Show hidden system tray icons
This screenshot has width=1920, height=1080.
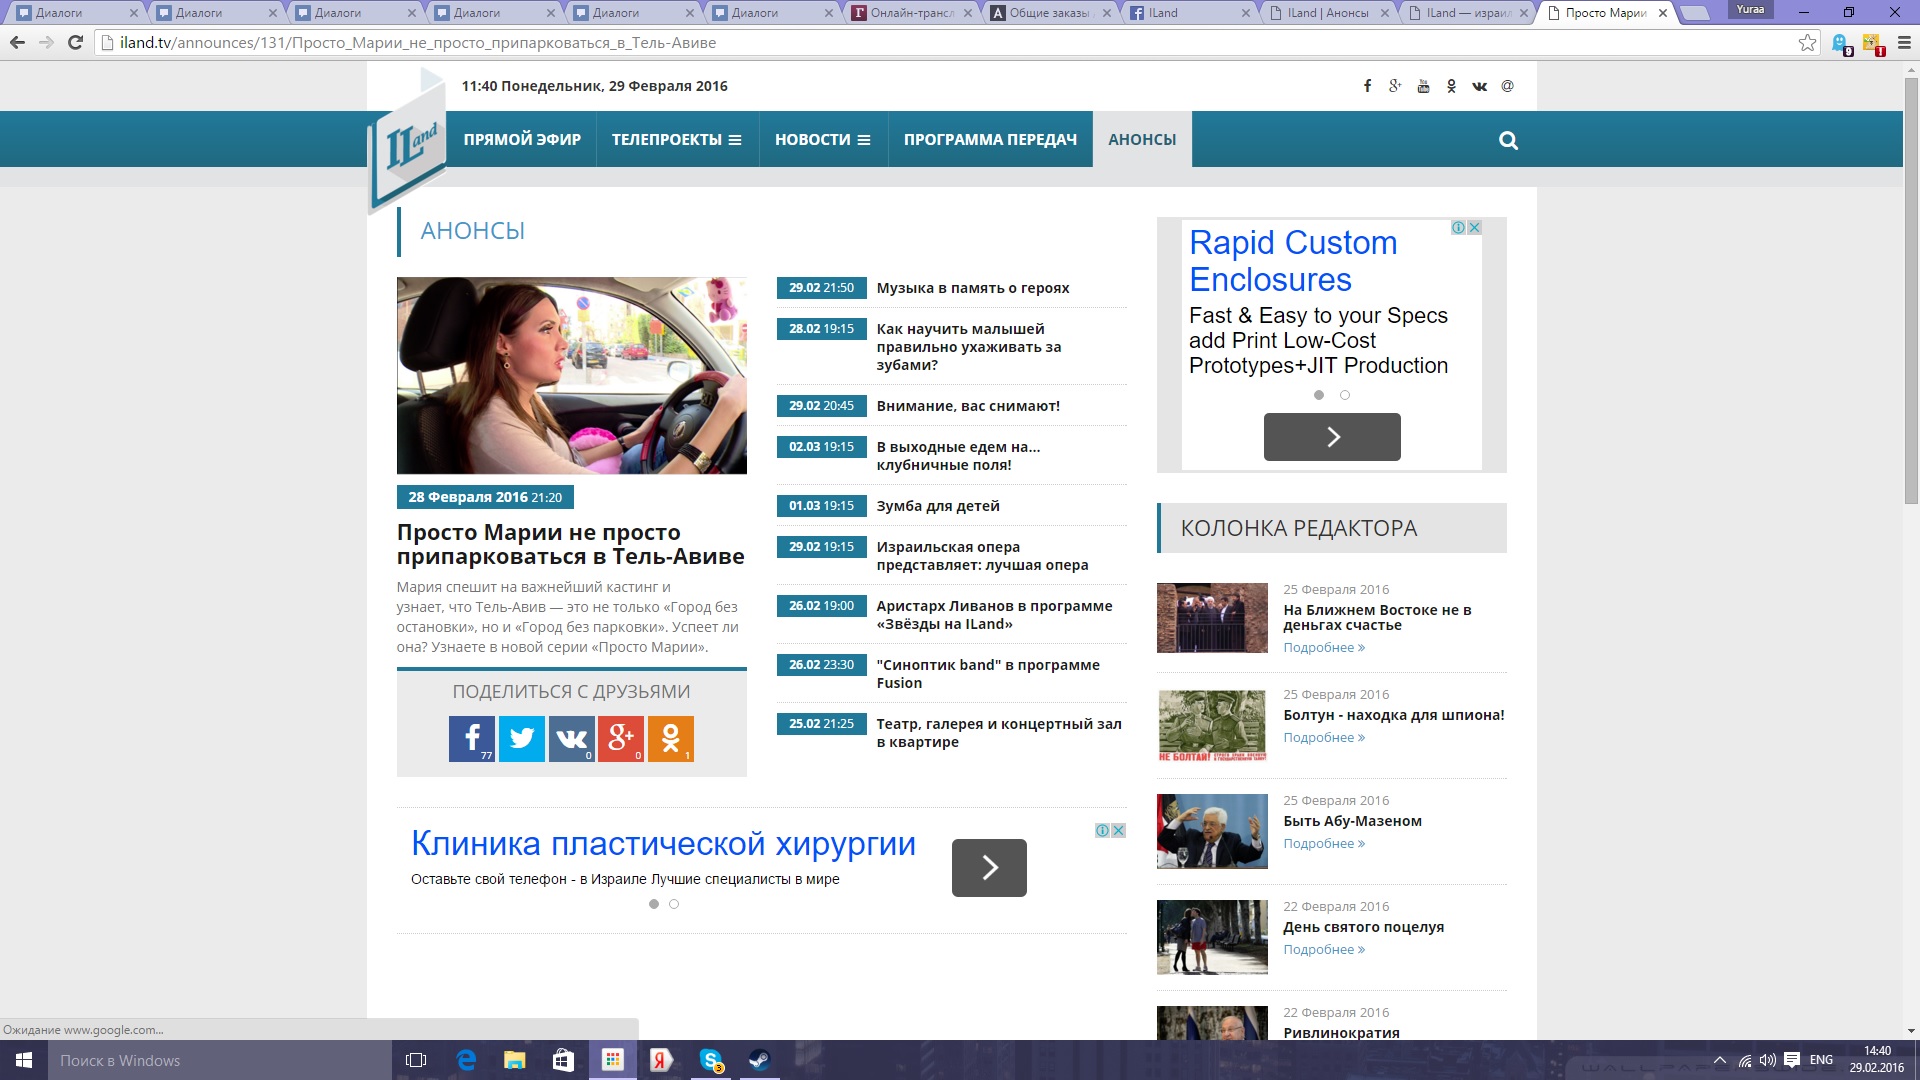1719,1060
